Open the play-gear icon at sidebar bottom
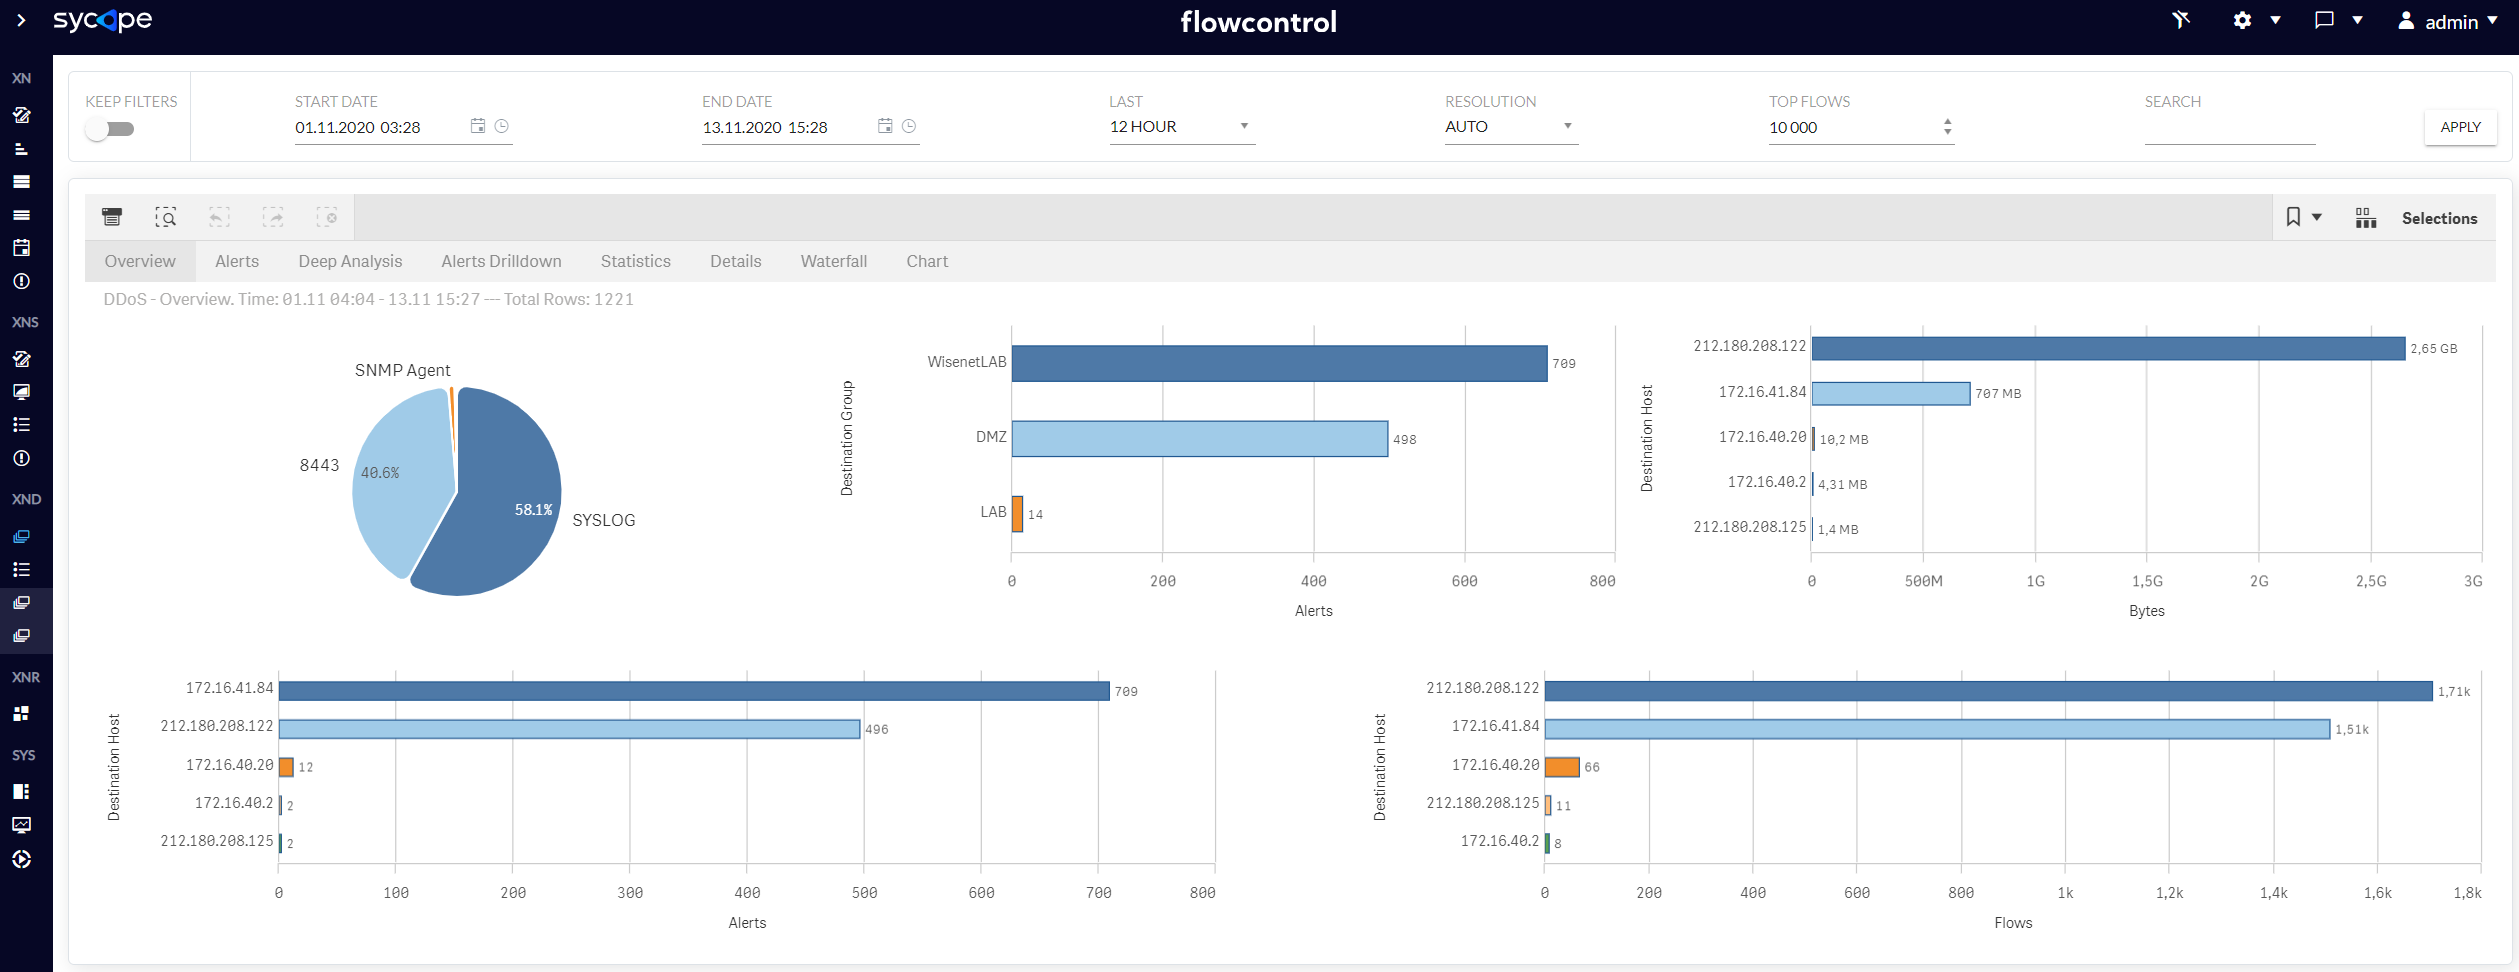 (x=21, y=859)
